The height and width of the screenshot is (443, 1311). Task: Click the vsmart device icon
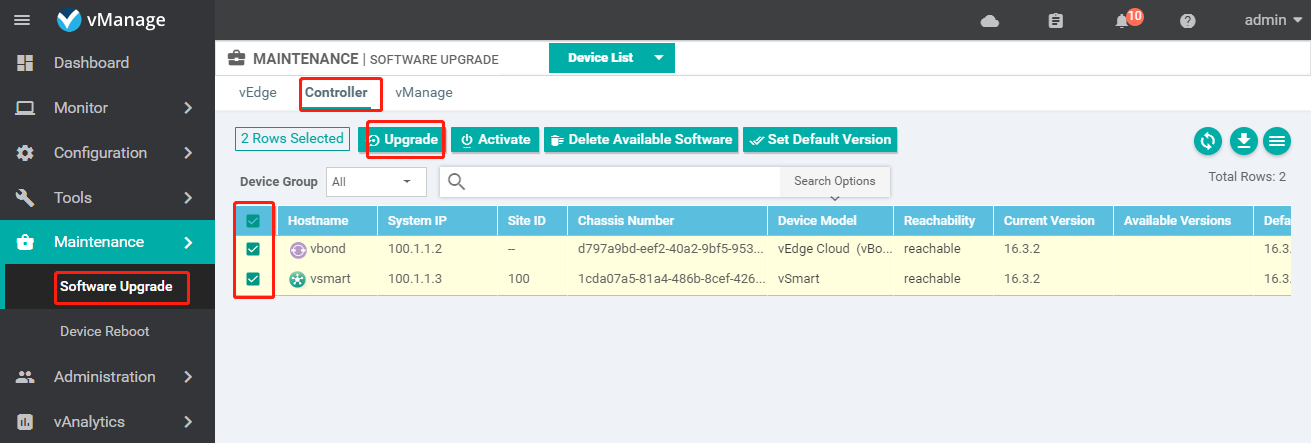coord(298,279)
